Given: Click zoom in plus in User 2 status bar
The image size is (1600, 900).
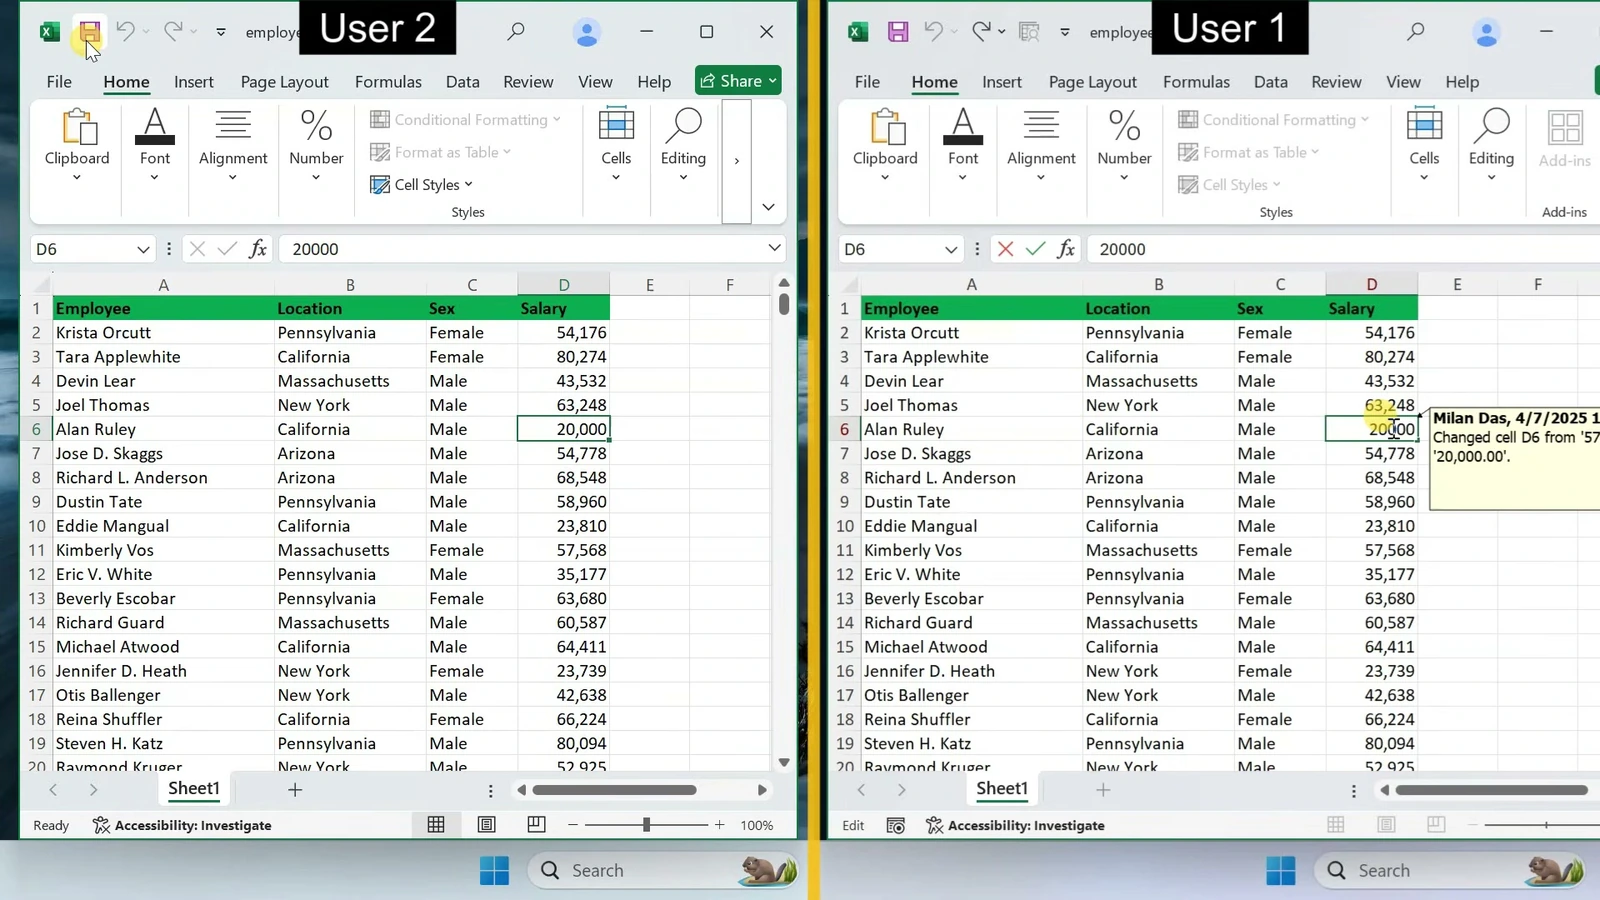Looking at the screenshot, I should coord(719,825).
